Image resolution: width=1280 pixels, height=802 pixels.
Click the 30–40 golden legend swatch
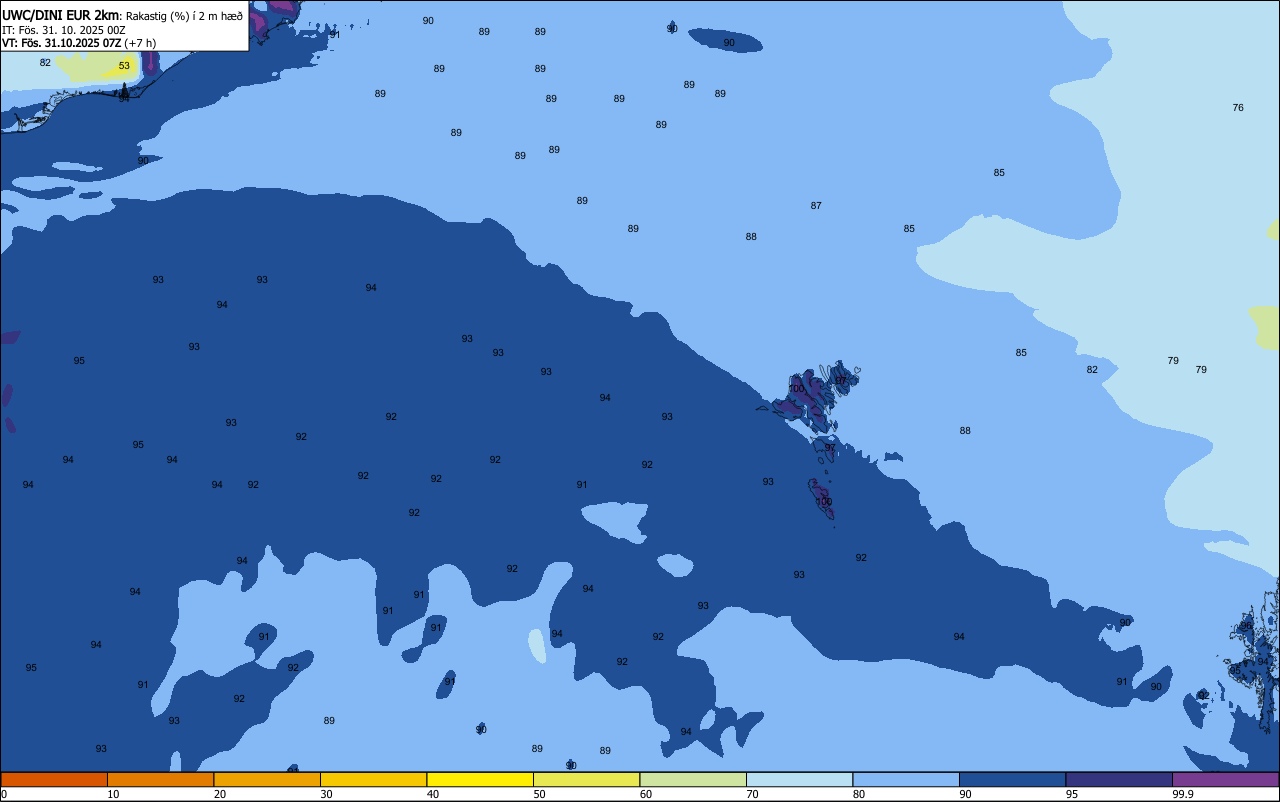[373, 779]
